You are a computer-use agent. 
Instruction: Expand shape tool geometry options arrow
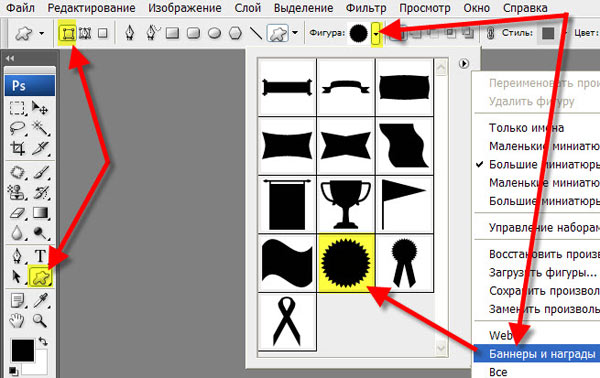[x=295, y=33]
